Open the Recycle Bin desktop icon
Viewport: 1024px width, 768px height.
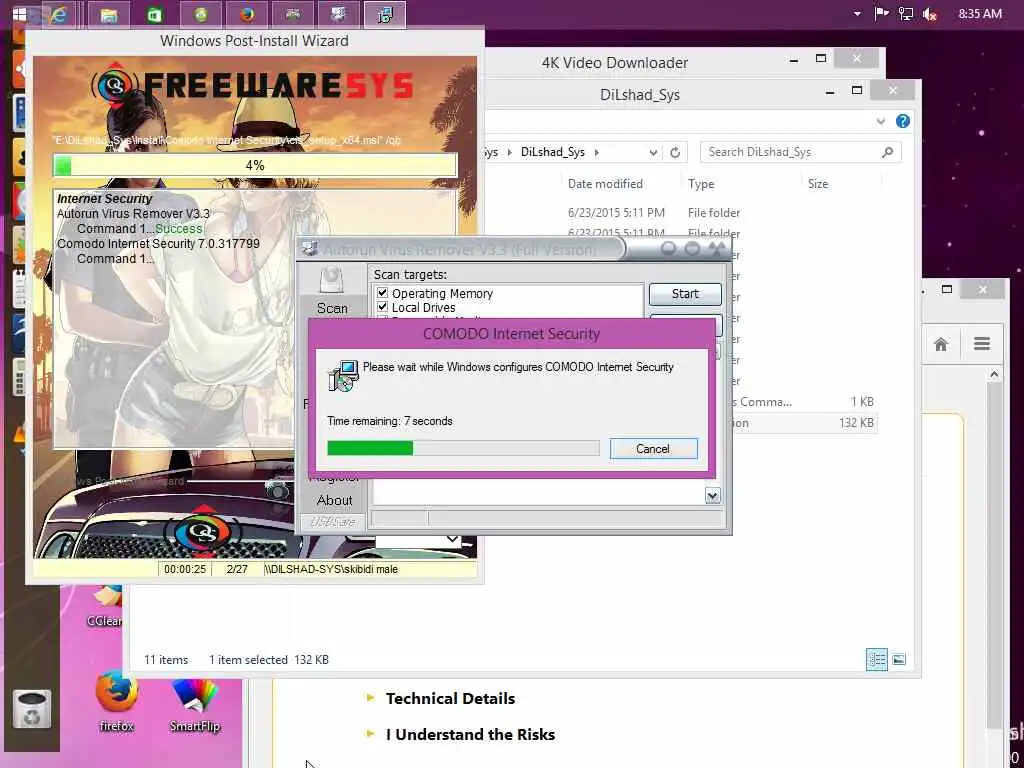point(31,709)
